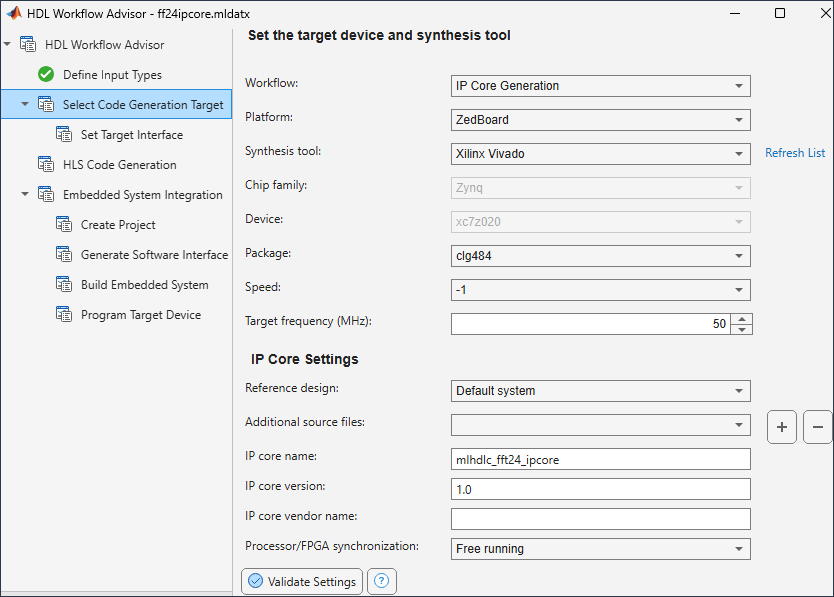The height and width of the screenshot is (597, 834).
Task: Click the IP core version field
Action: pyautogui.click(x=601, y=489)
